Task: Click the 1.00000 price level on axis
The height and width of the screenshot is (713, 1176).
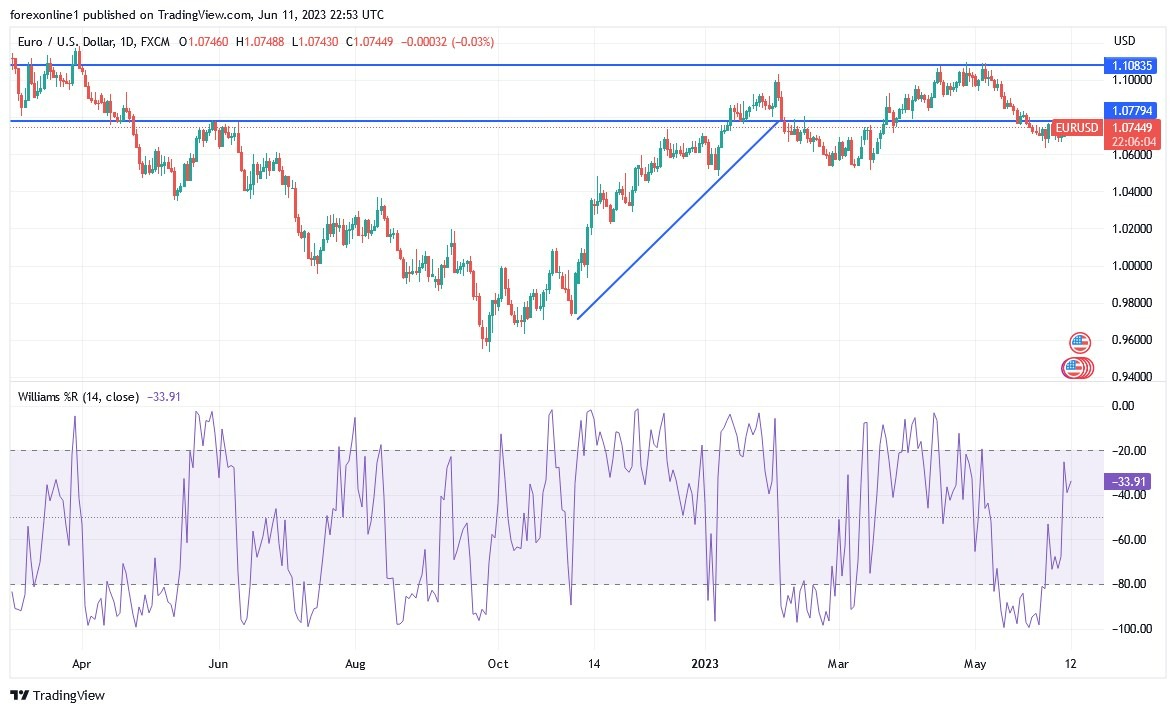Action: [x=1133, y=266]
